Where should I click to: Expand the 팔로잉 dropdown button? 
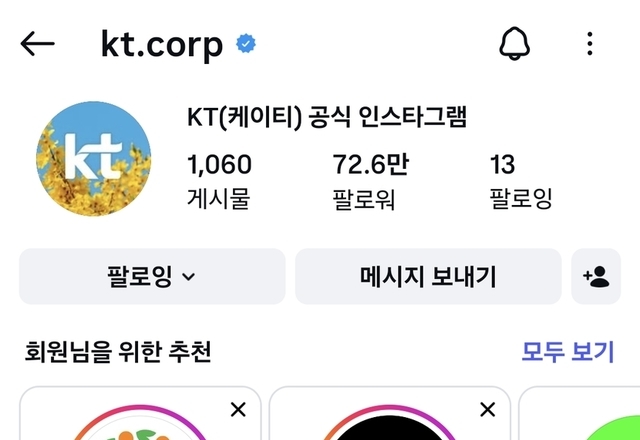tap(152, 276)
